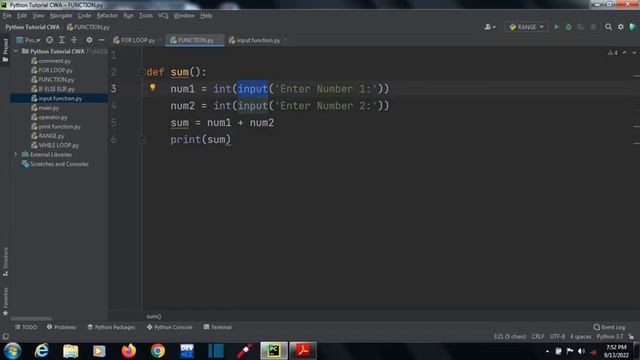Go to the next highlighted error arrow
Image resolution: width=640 pixels, height=360 pixels.
pyautogui.click(x=634, y=53)
